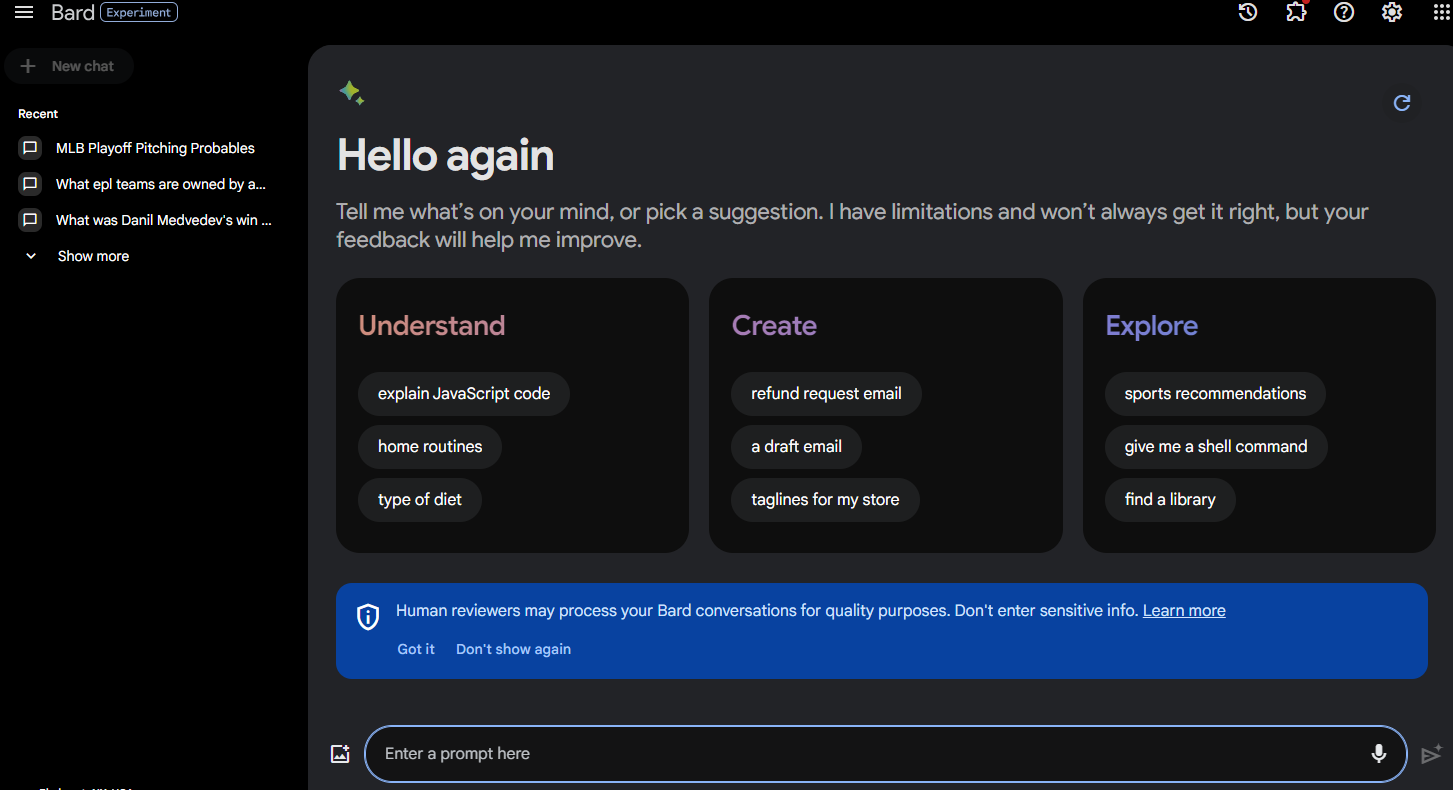Image resolution: width=1453 pixels, height=790 pixels.
Task: Expand Show more recent chats
Action: click(93, 256)
